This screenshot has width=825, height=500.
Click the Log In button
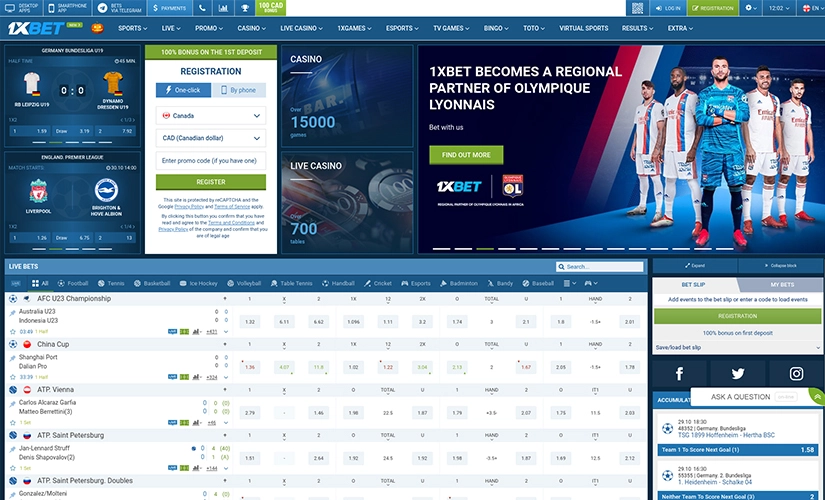(x=668, y=8)
